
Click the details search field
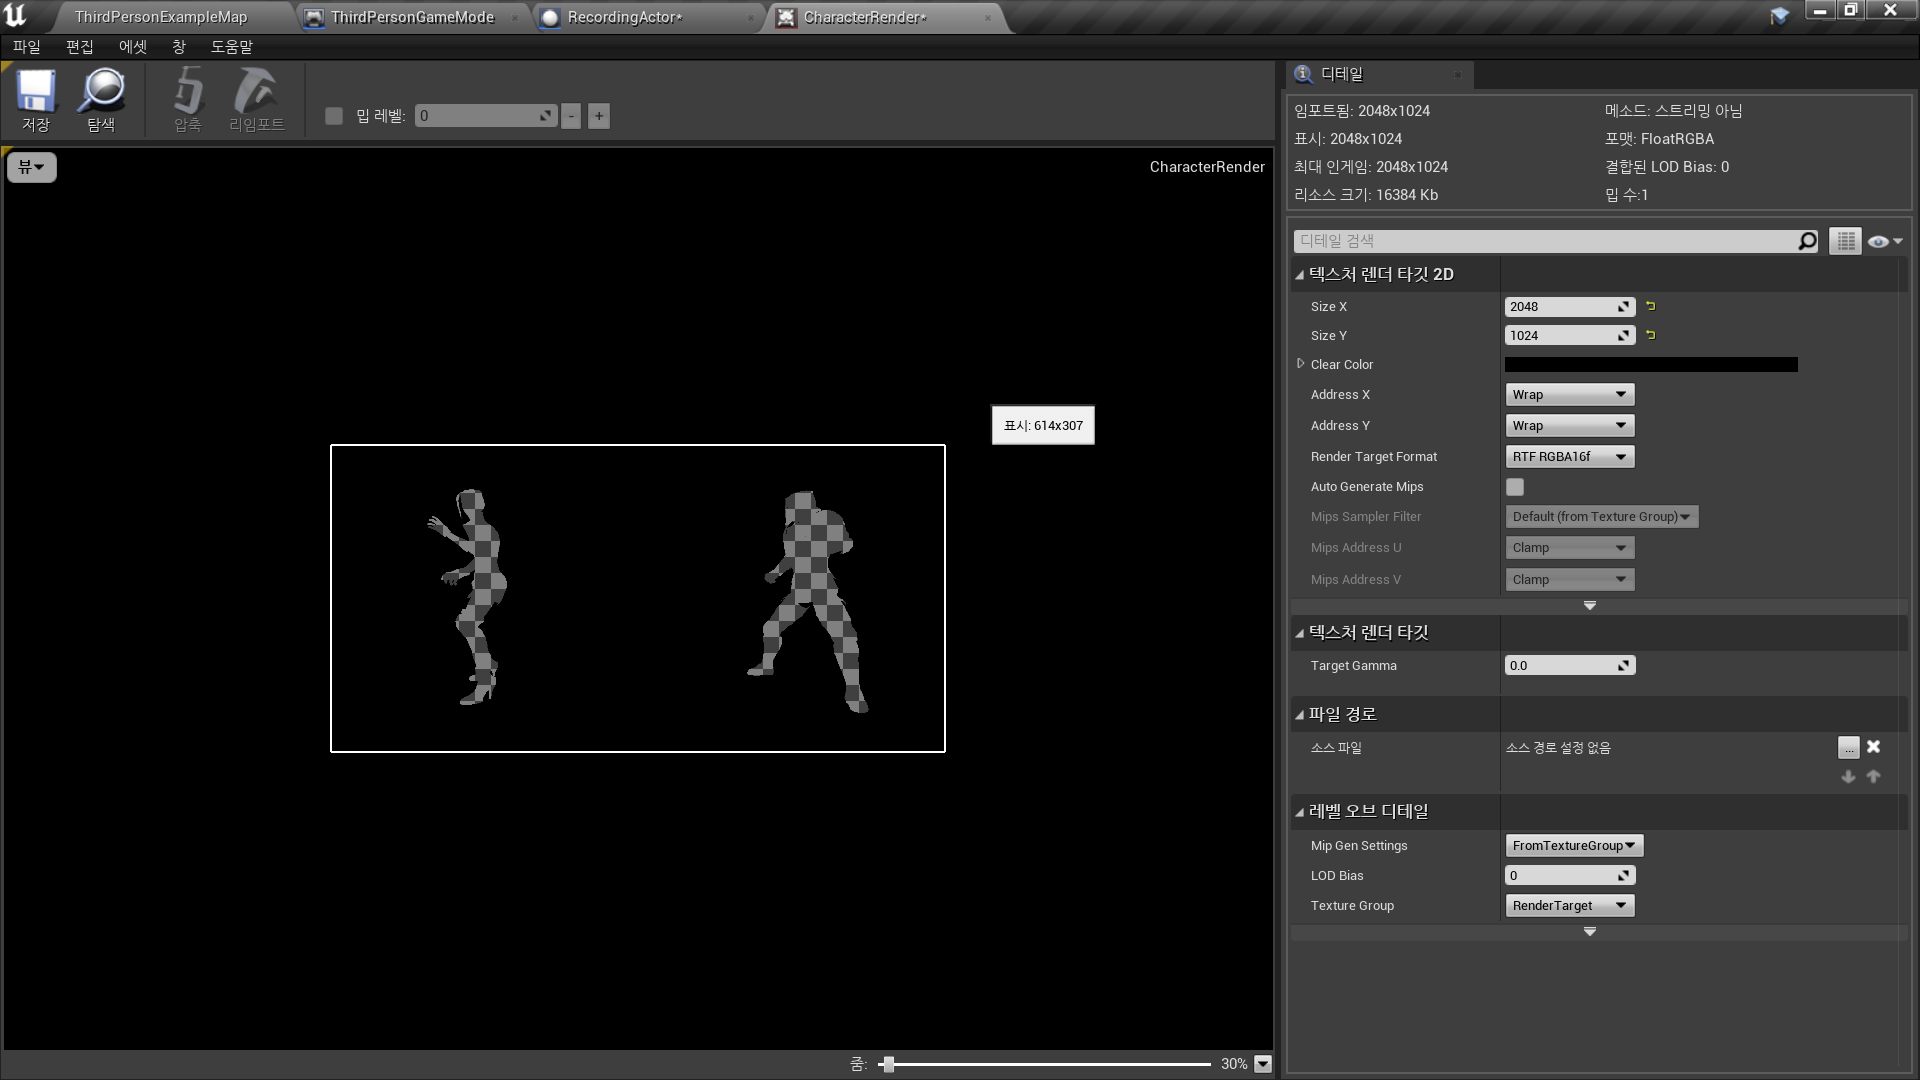point(1545,241)
